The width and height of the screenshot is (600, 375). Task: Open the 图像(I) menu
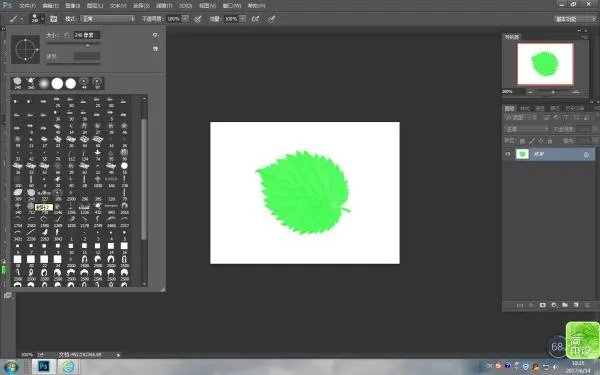[x=72, y=6]
